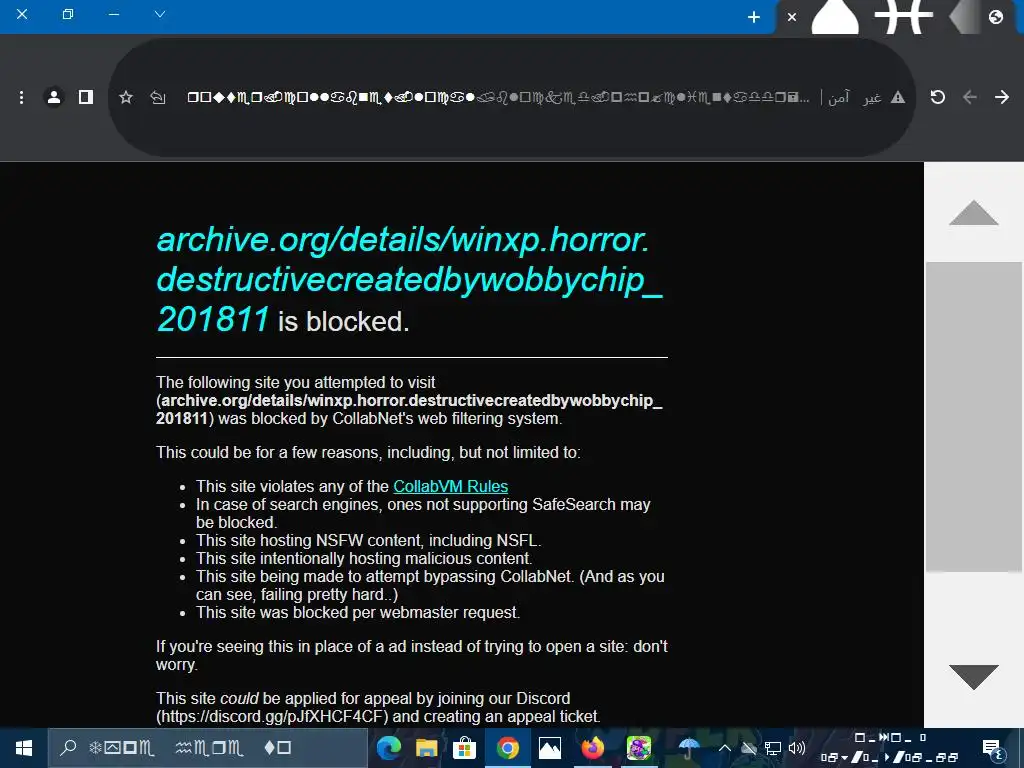
Task: Click the vertical scrollbar thumb
Action: coord(974,417)
